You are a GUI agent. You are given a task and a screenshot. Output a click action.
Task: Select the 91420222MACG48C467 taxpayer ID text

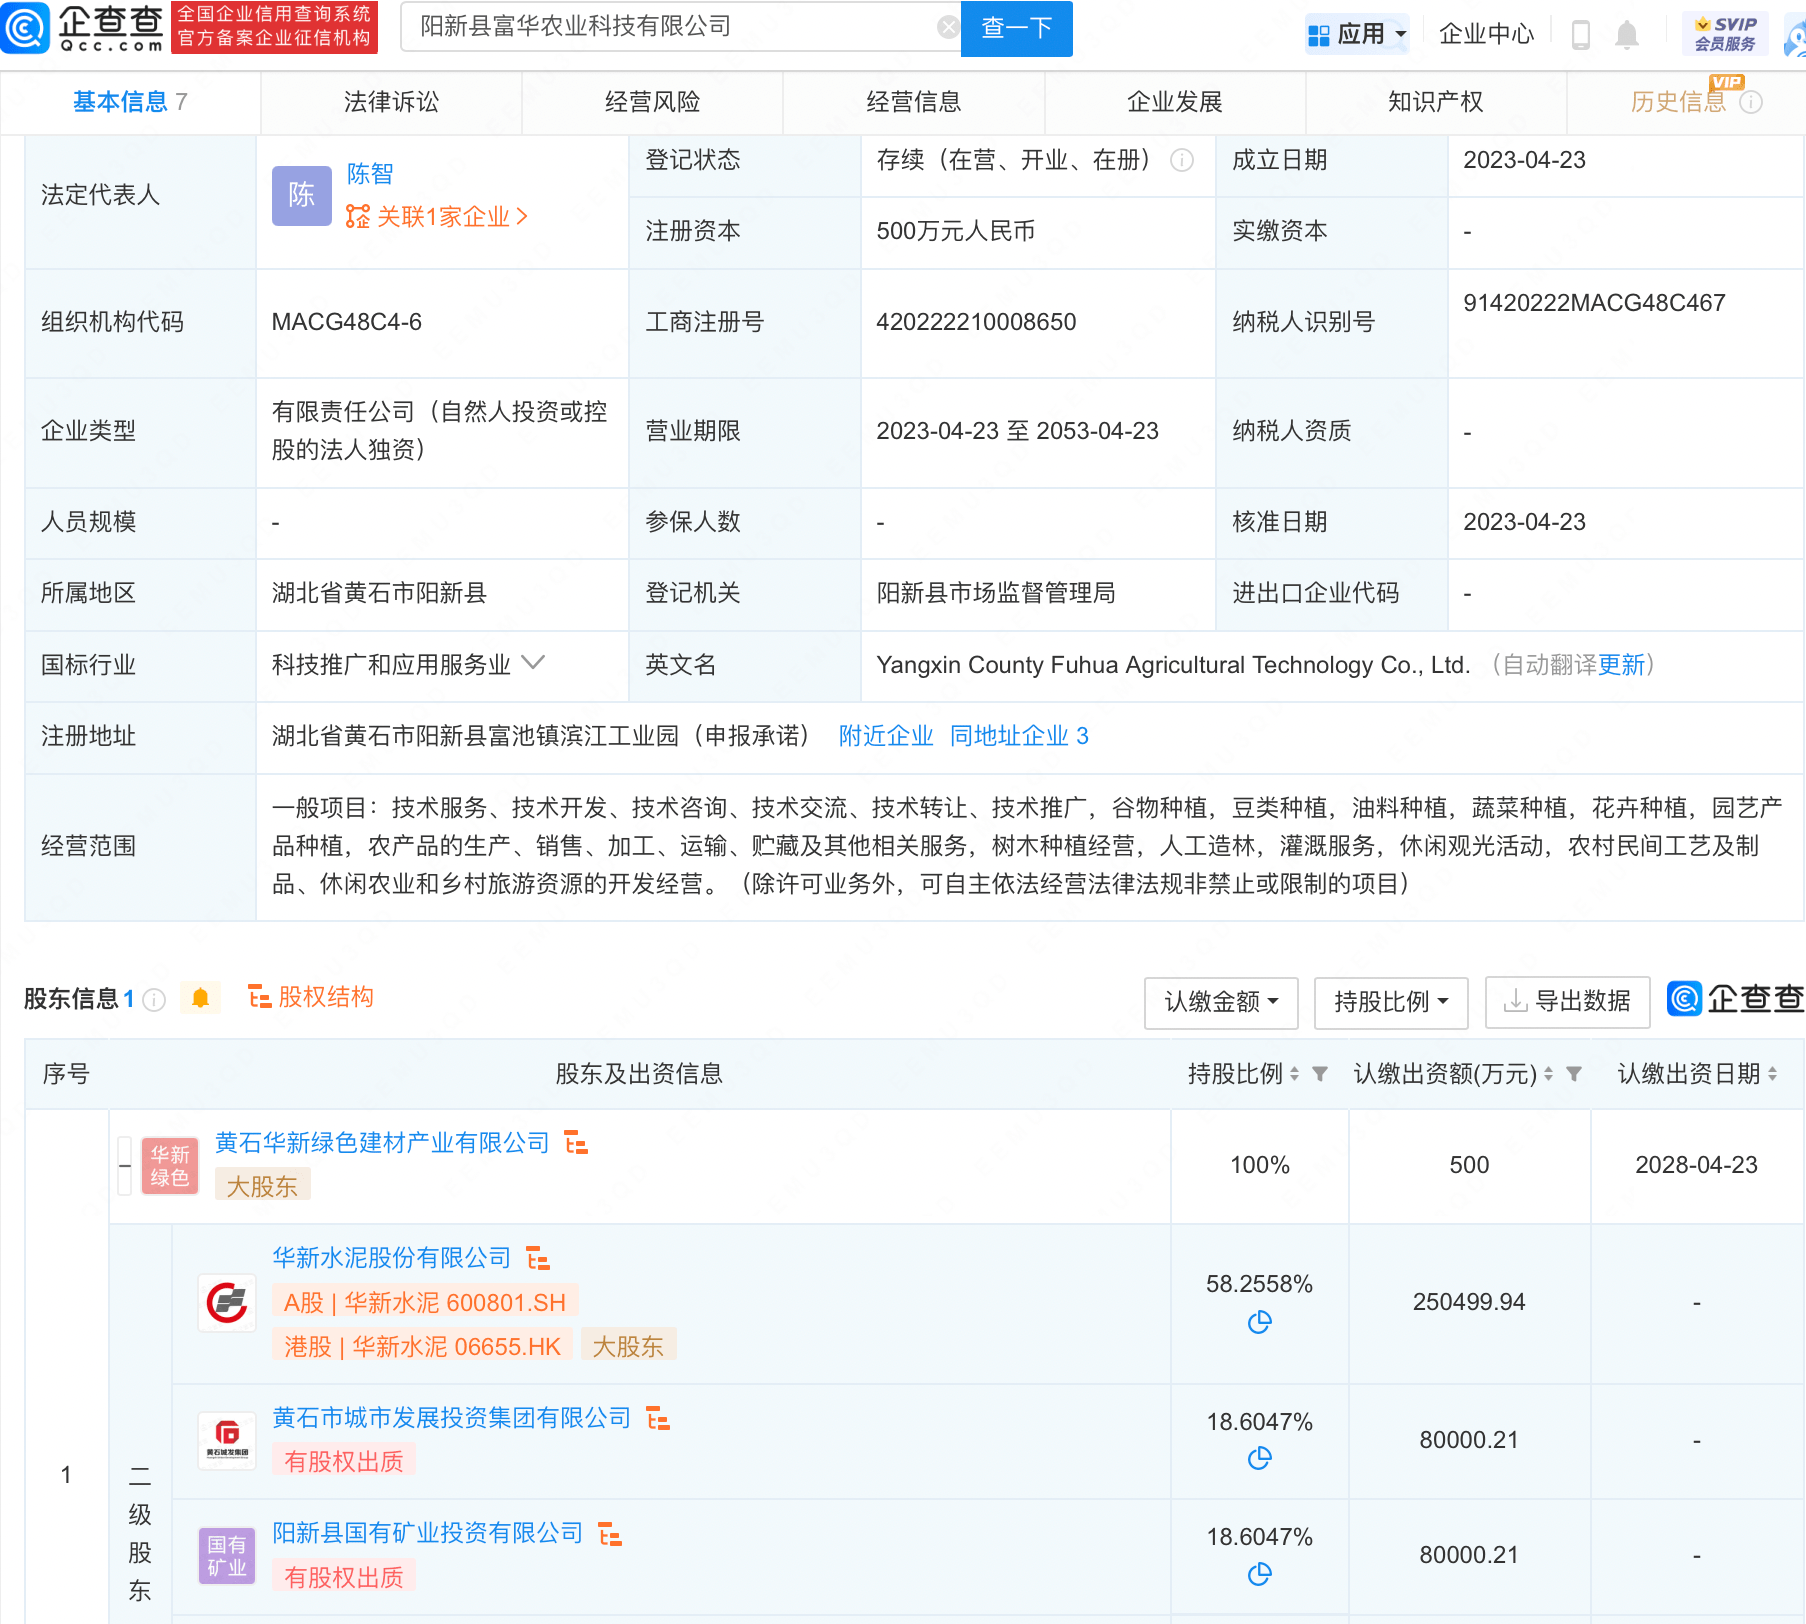click(1594, 303)
